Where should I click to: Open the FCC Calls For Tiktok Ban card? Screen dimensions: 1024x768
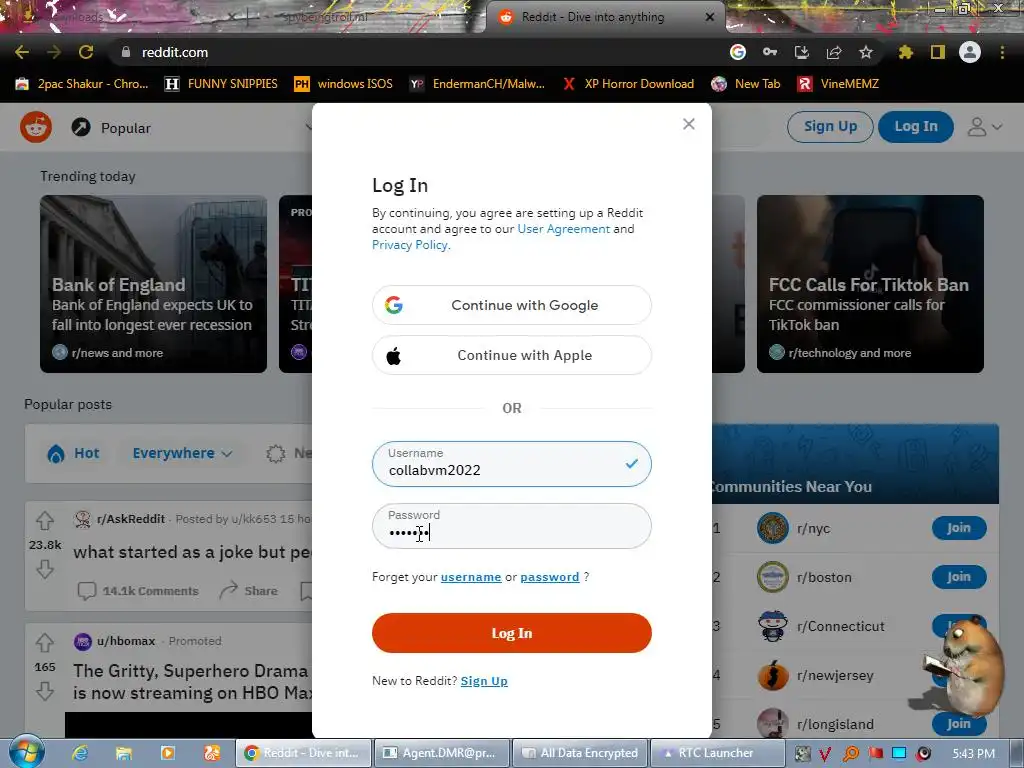pos(870,284)
